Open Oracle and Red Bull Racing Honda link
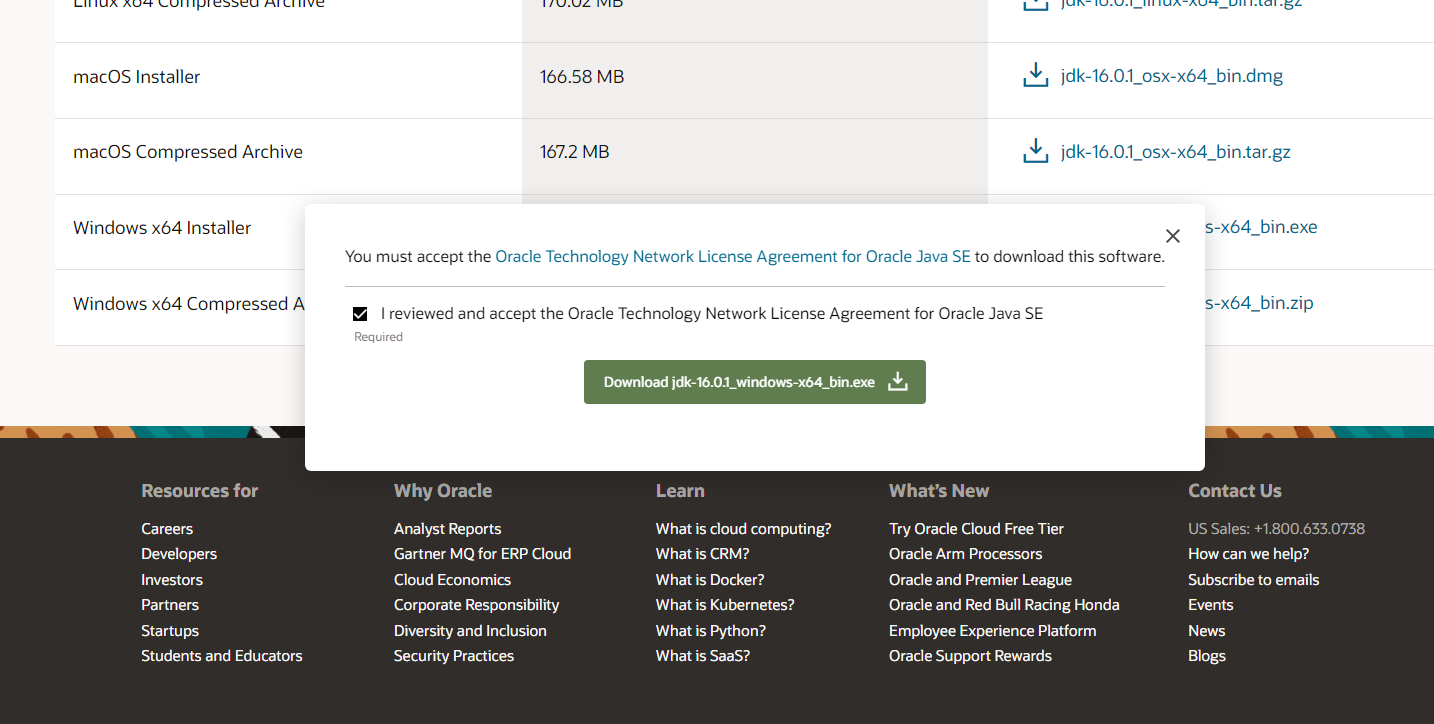1434x724 pixels. [x=1004, y=605]
